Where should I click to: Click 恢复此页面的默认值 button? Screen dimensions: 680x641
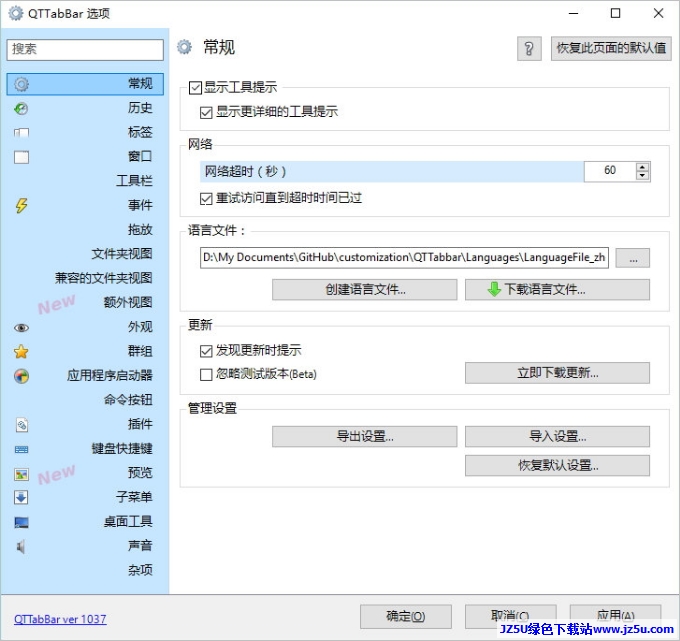tap(611, 48)
